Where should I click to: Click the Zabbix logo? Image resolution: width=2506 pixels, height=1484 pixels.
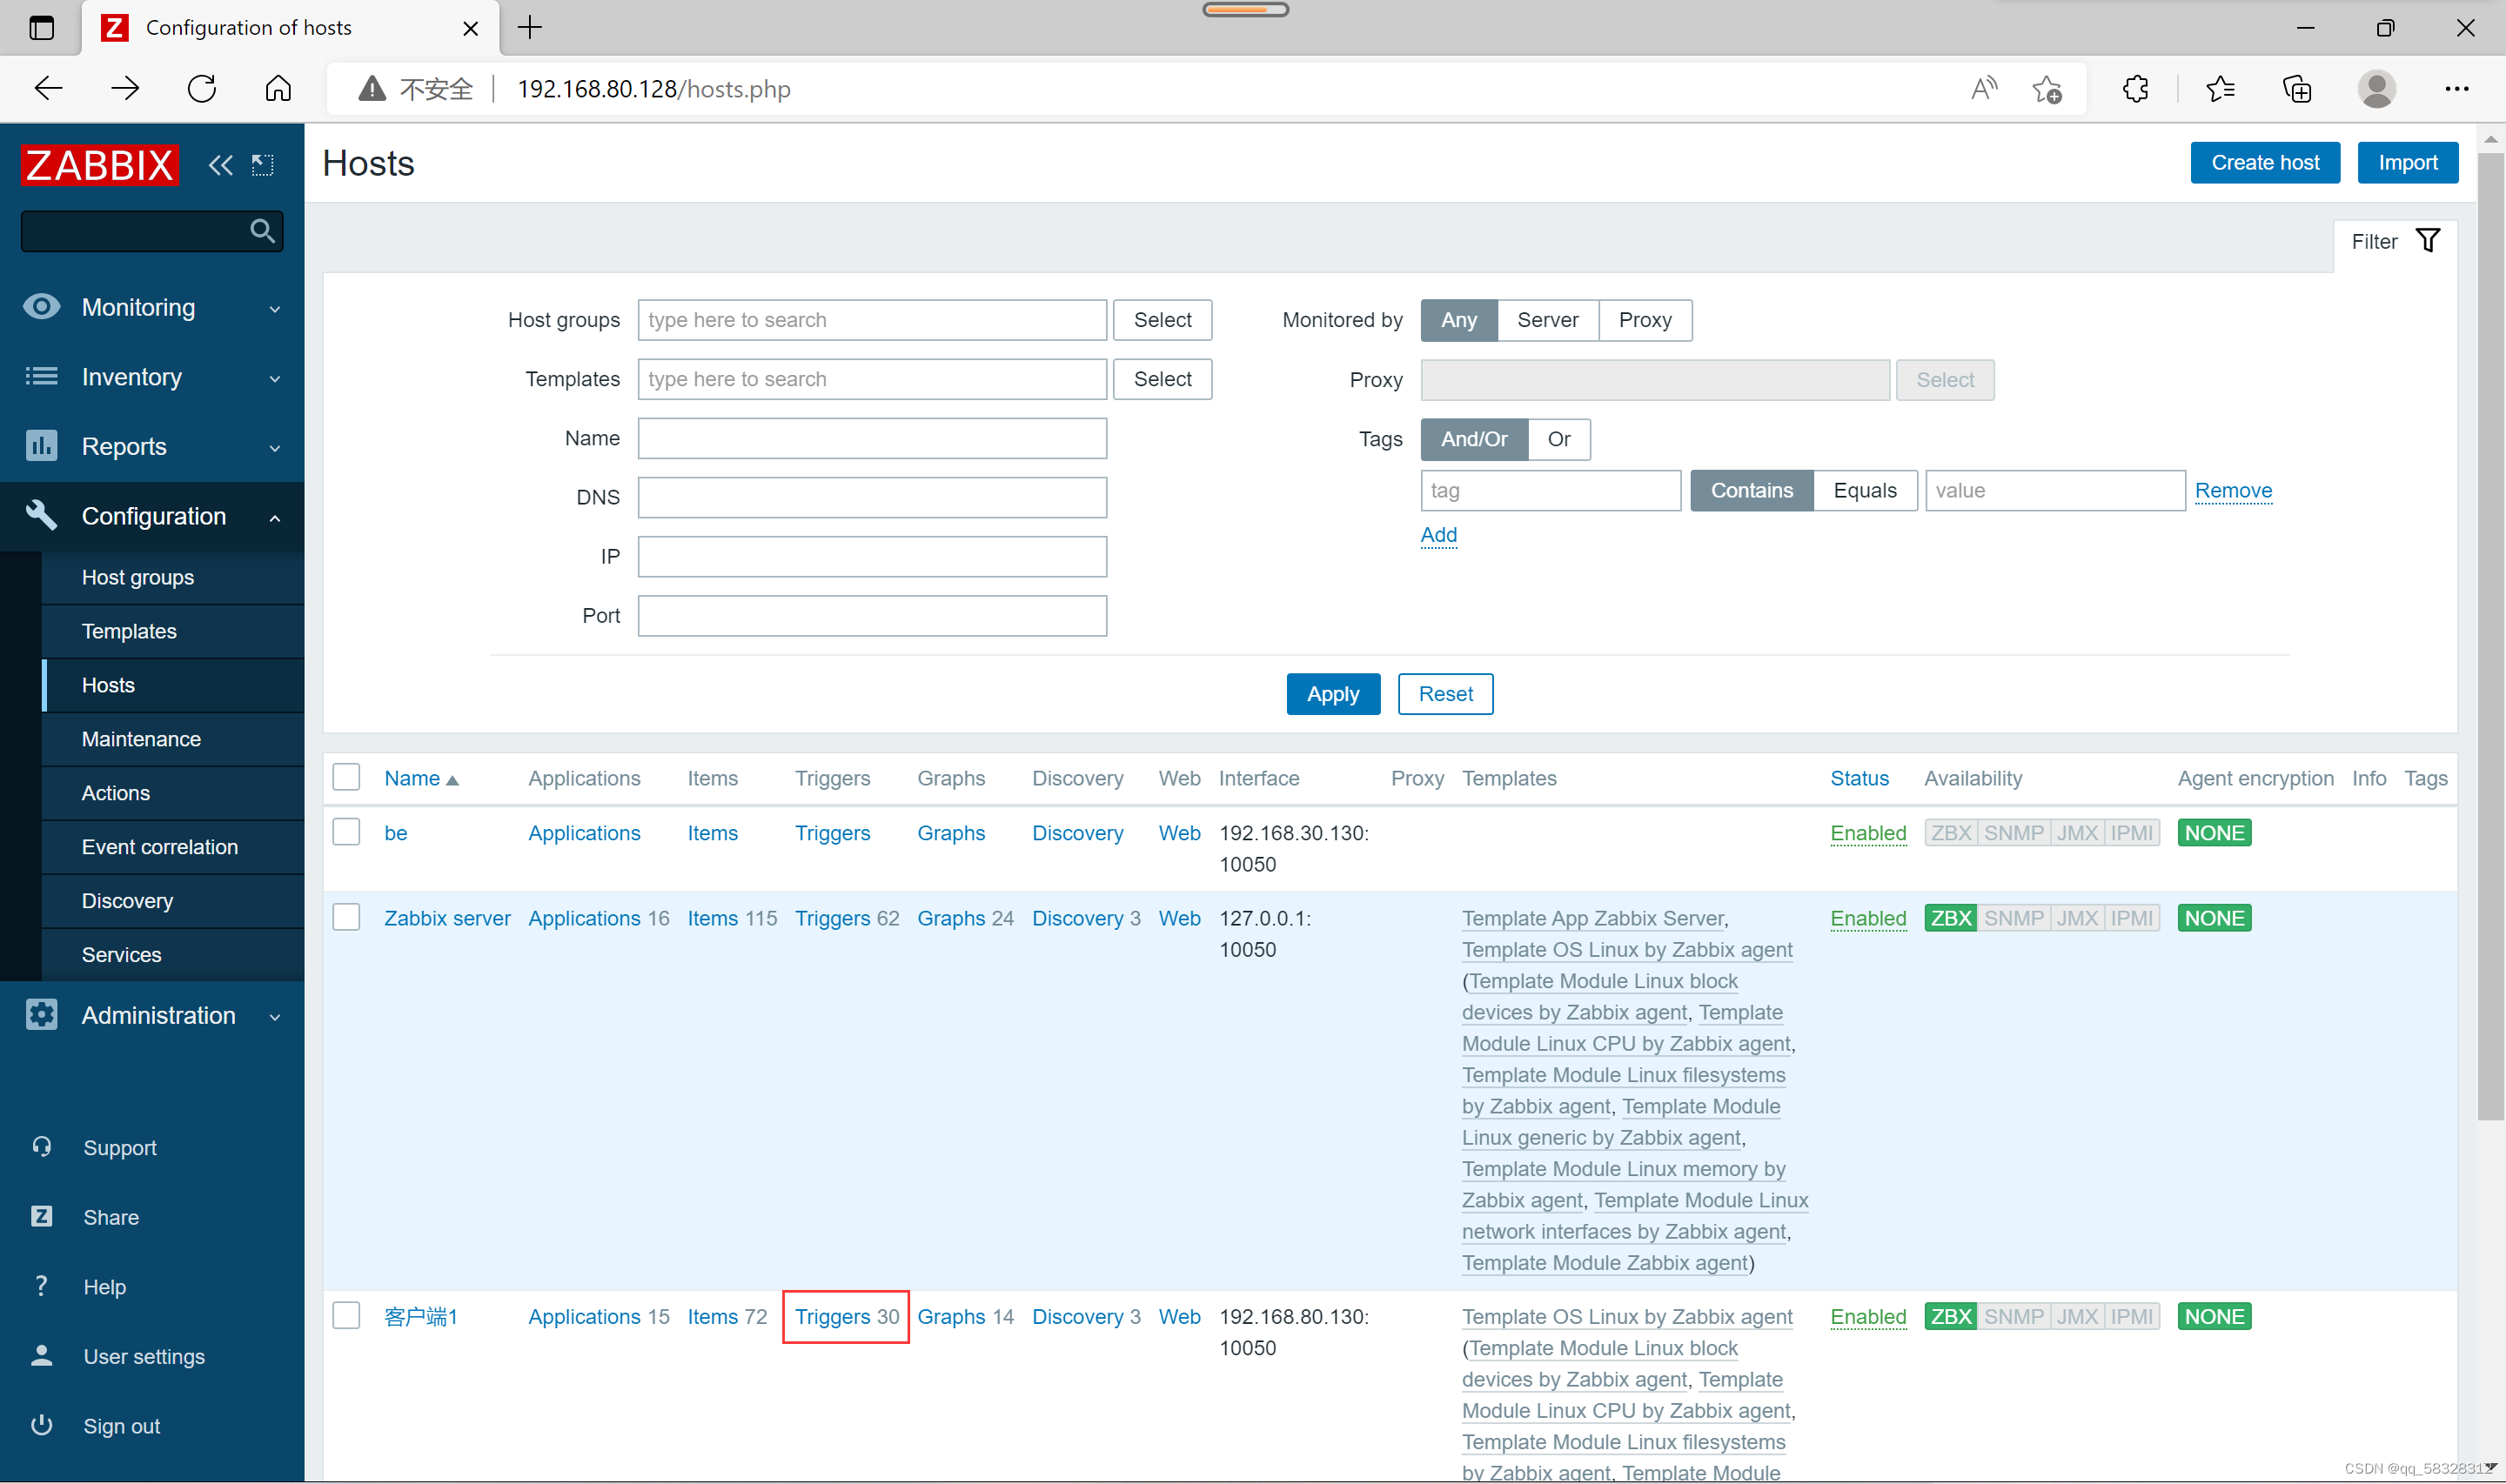tap(100, 165)
